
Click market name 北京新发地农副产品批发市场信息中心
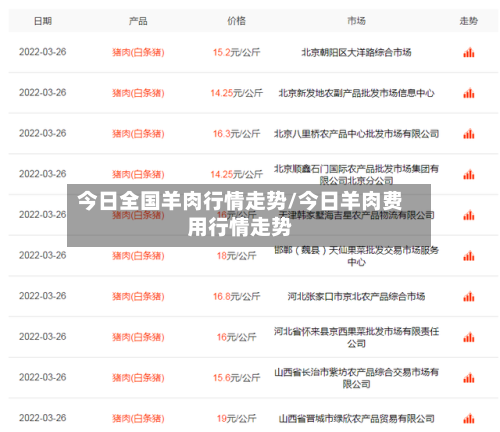click(x=356, y=93)
